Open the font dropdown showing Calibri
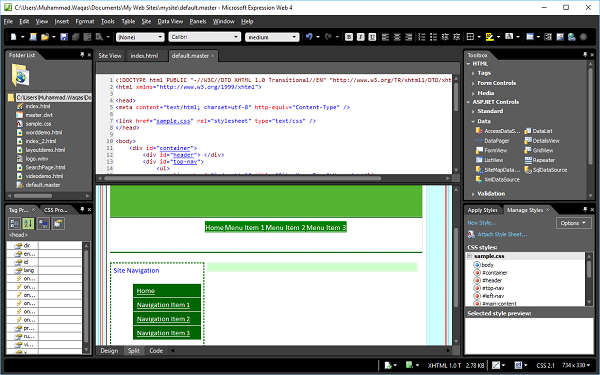 [x=205, y=37]
